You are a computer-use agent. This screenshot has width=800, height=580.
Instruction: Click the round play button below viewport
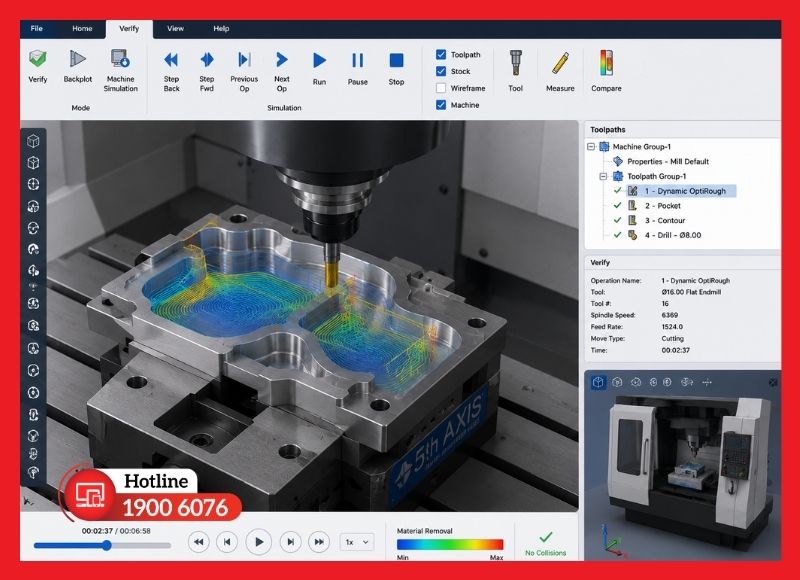259,542
